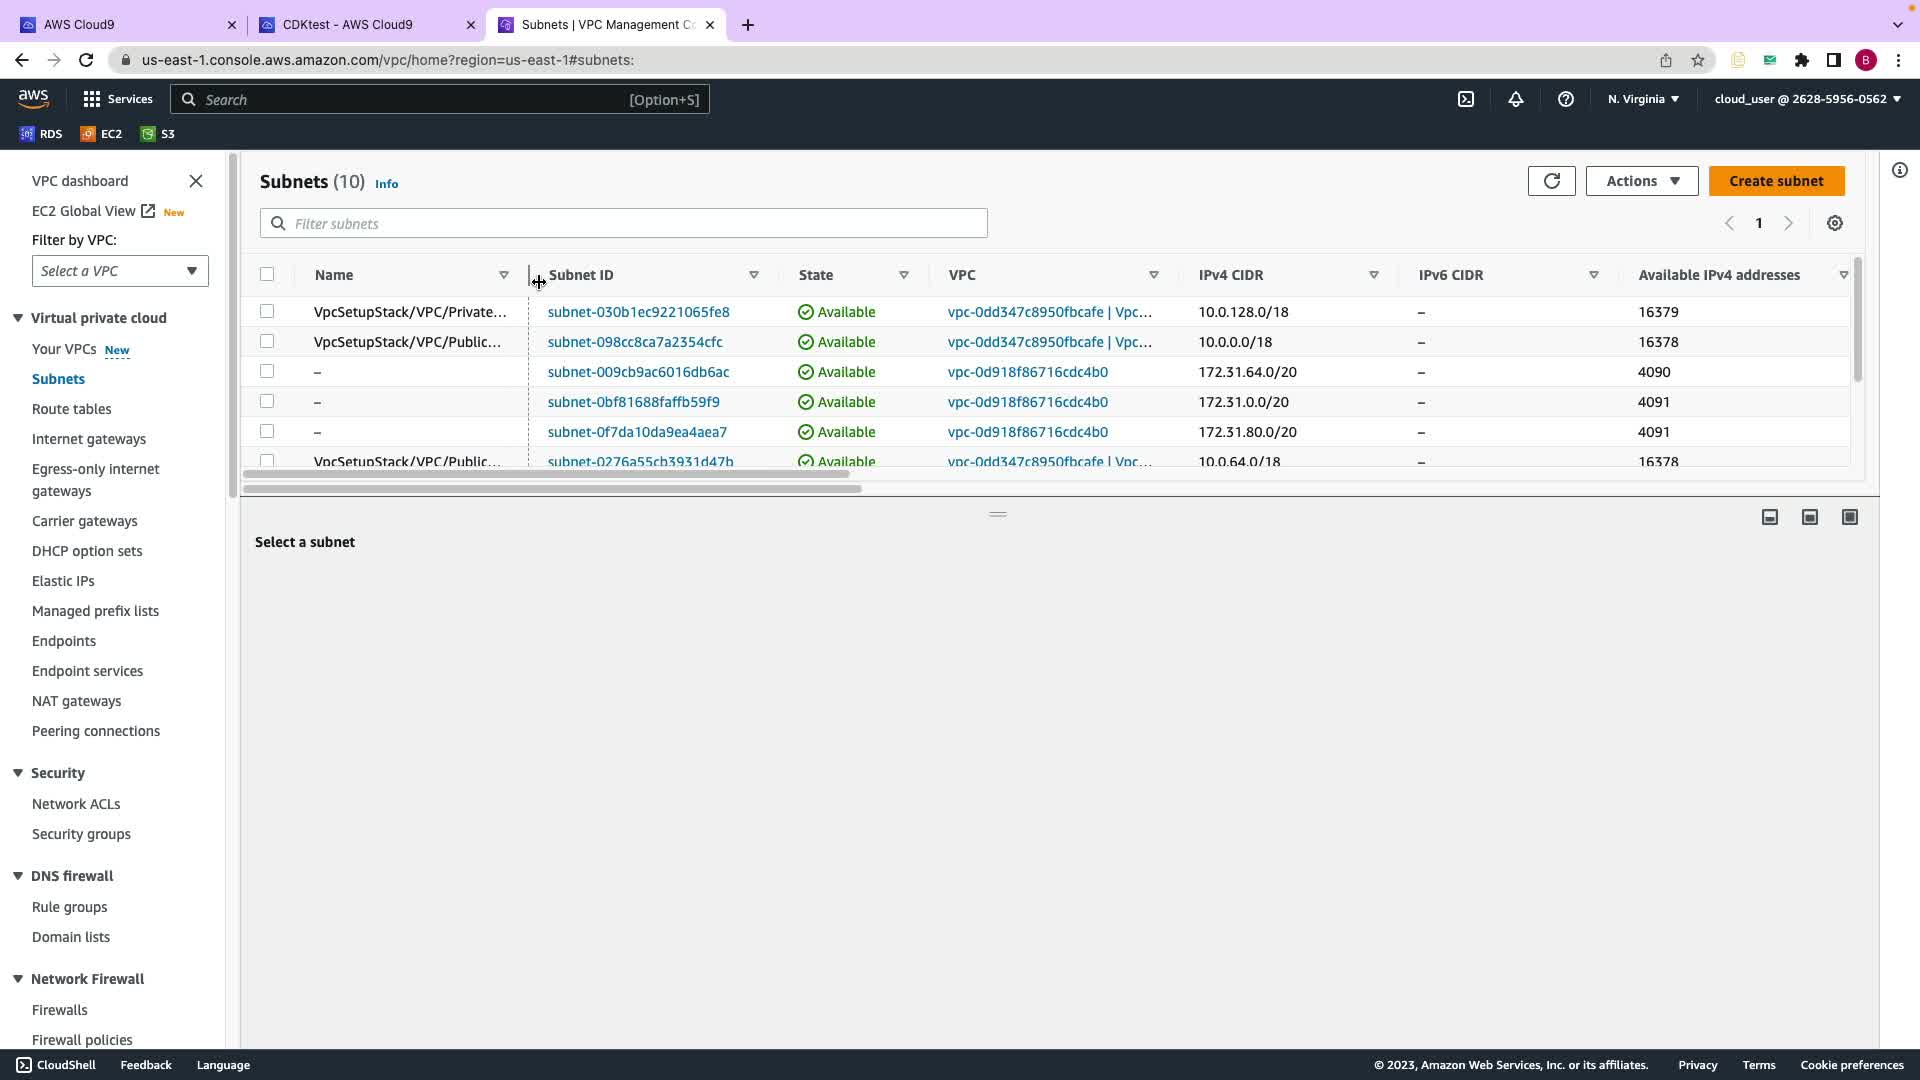Refresh the subnets list
Viewport: 1920px width, 1080px height.
point(1551,181)
